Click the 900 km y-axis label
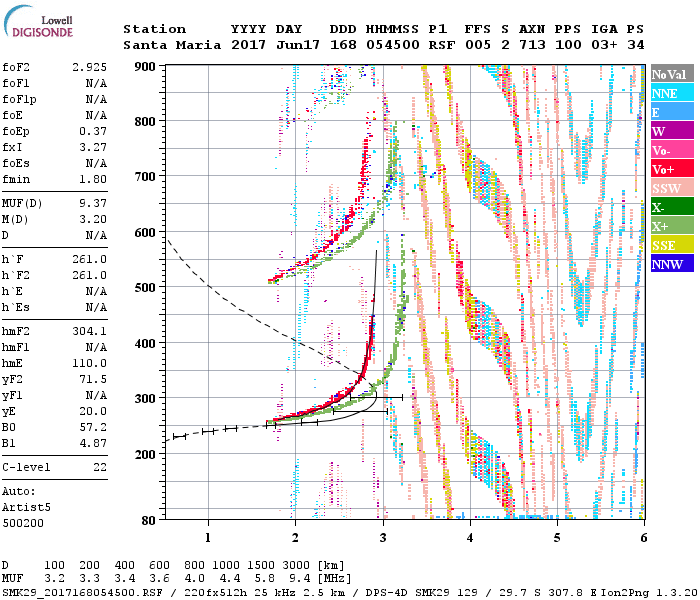The height and width of the screenshot is (600, 700). 145,67
